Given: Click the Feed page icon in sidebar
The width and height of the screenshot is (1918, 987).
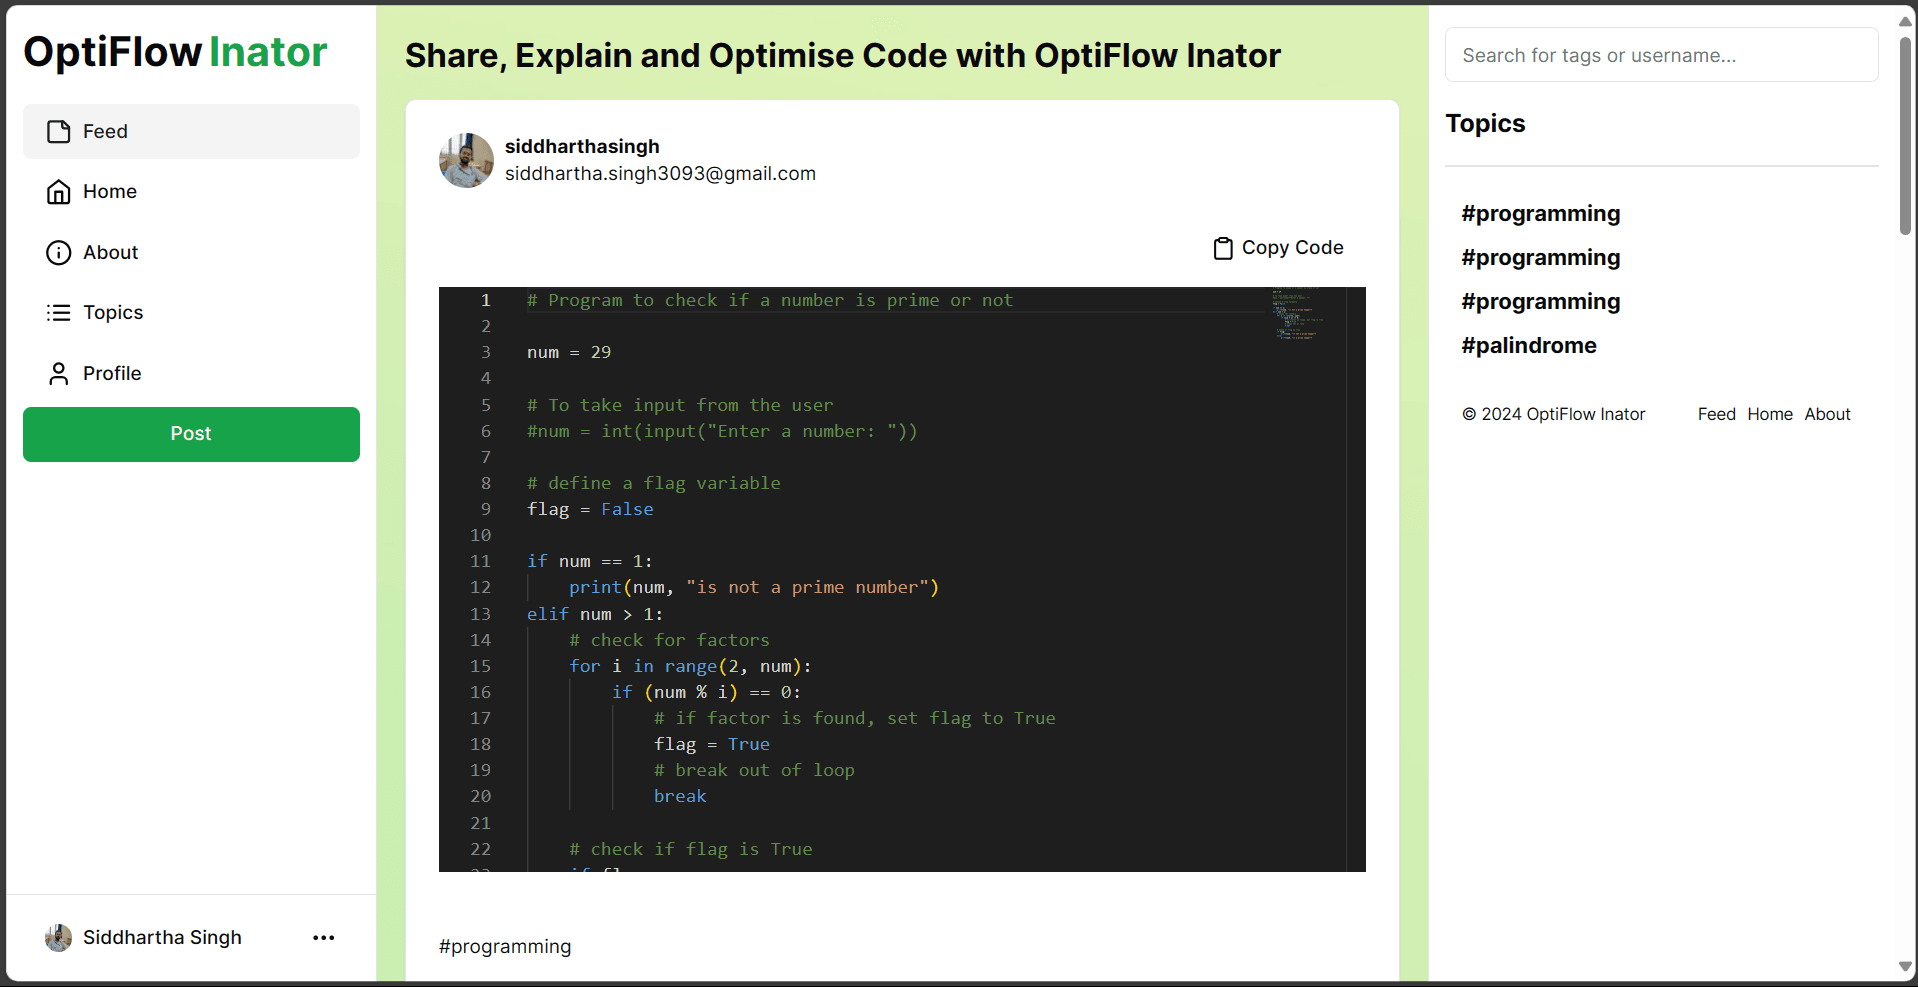Looking at the screenshot, I should point(59,132).
